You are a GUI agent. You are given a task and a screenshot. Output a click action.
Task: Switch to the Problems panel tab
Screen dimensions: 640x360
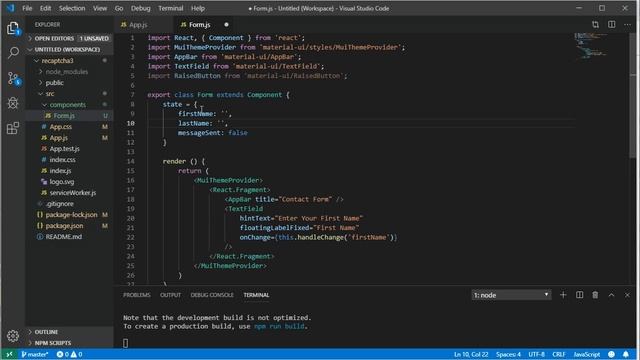pyautogui.click(x=137, y=295)
